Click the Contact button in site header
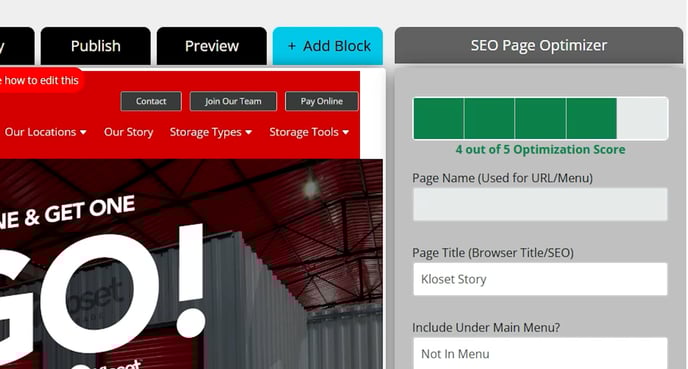 tap(151, 101)
